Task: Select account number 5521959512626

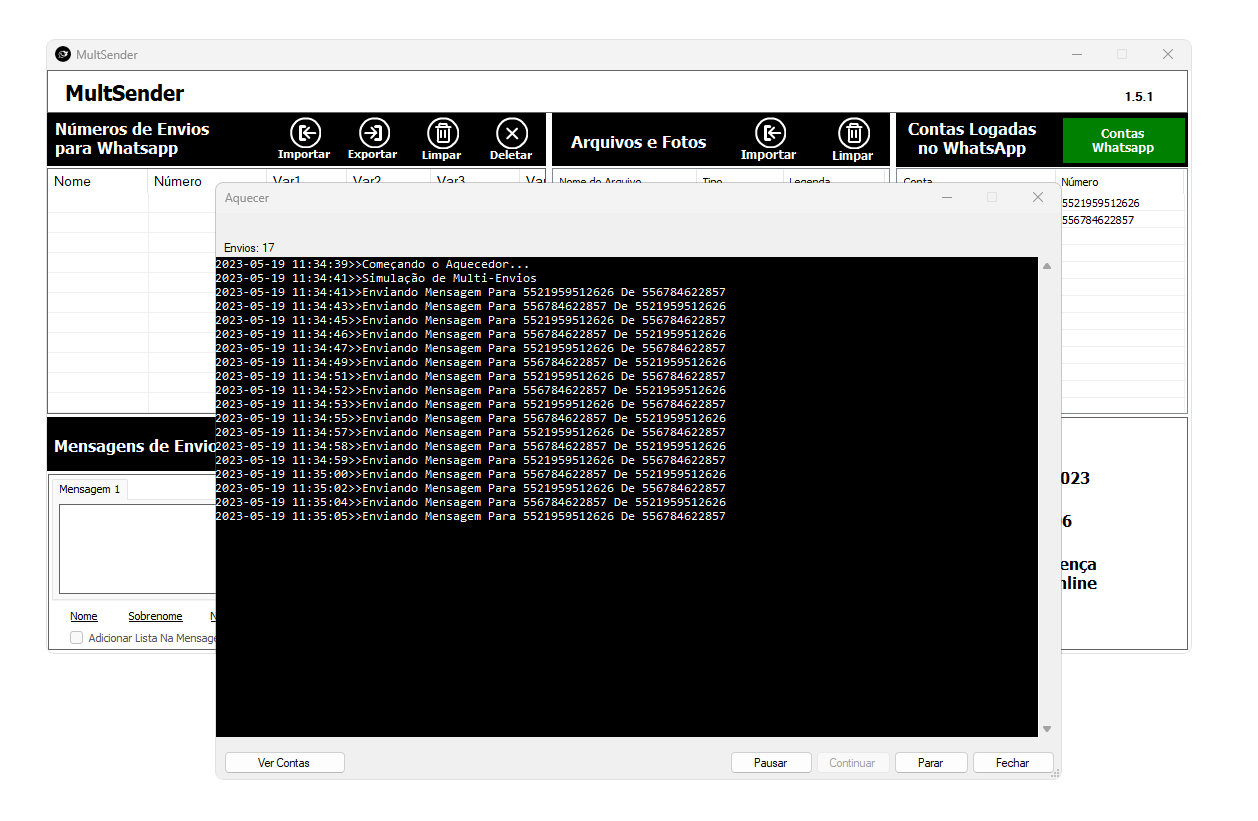Action: click(1100, 203)
